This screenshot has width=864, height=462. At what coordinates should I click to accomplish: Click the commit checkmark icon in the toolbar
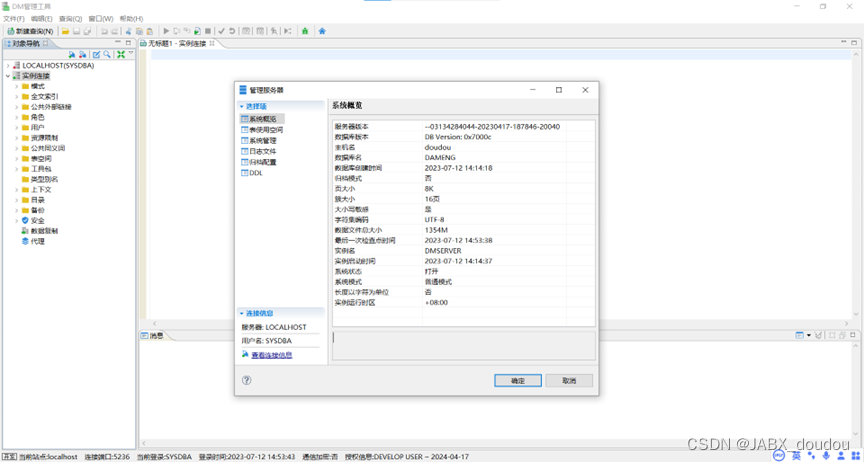pyautogui.click(x=221, y=31)
